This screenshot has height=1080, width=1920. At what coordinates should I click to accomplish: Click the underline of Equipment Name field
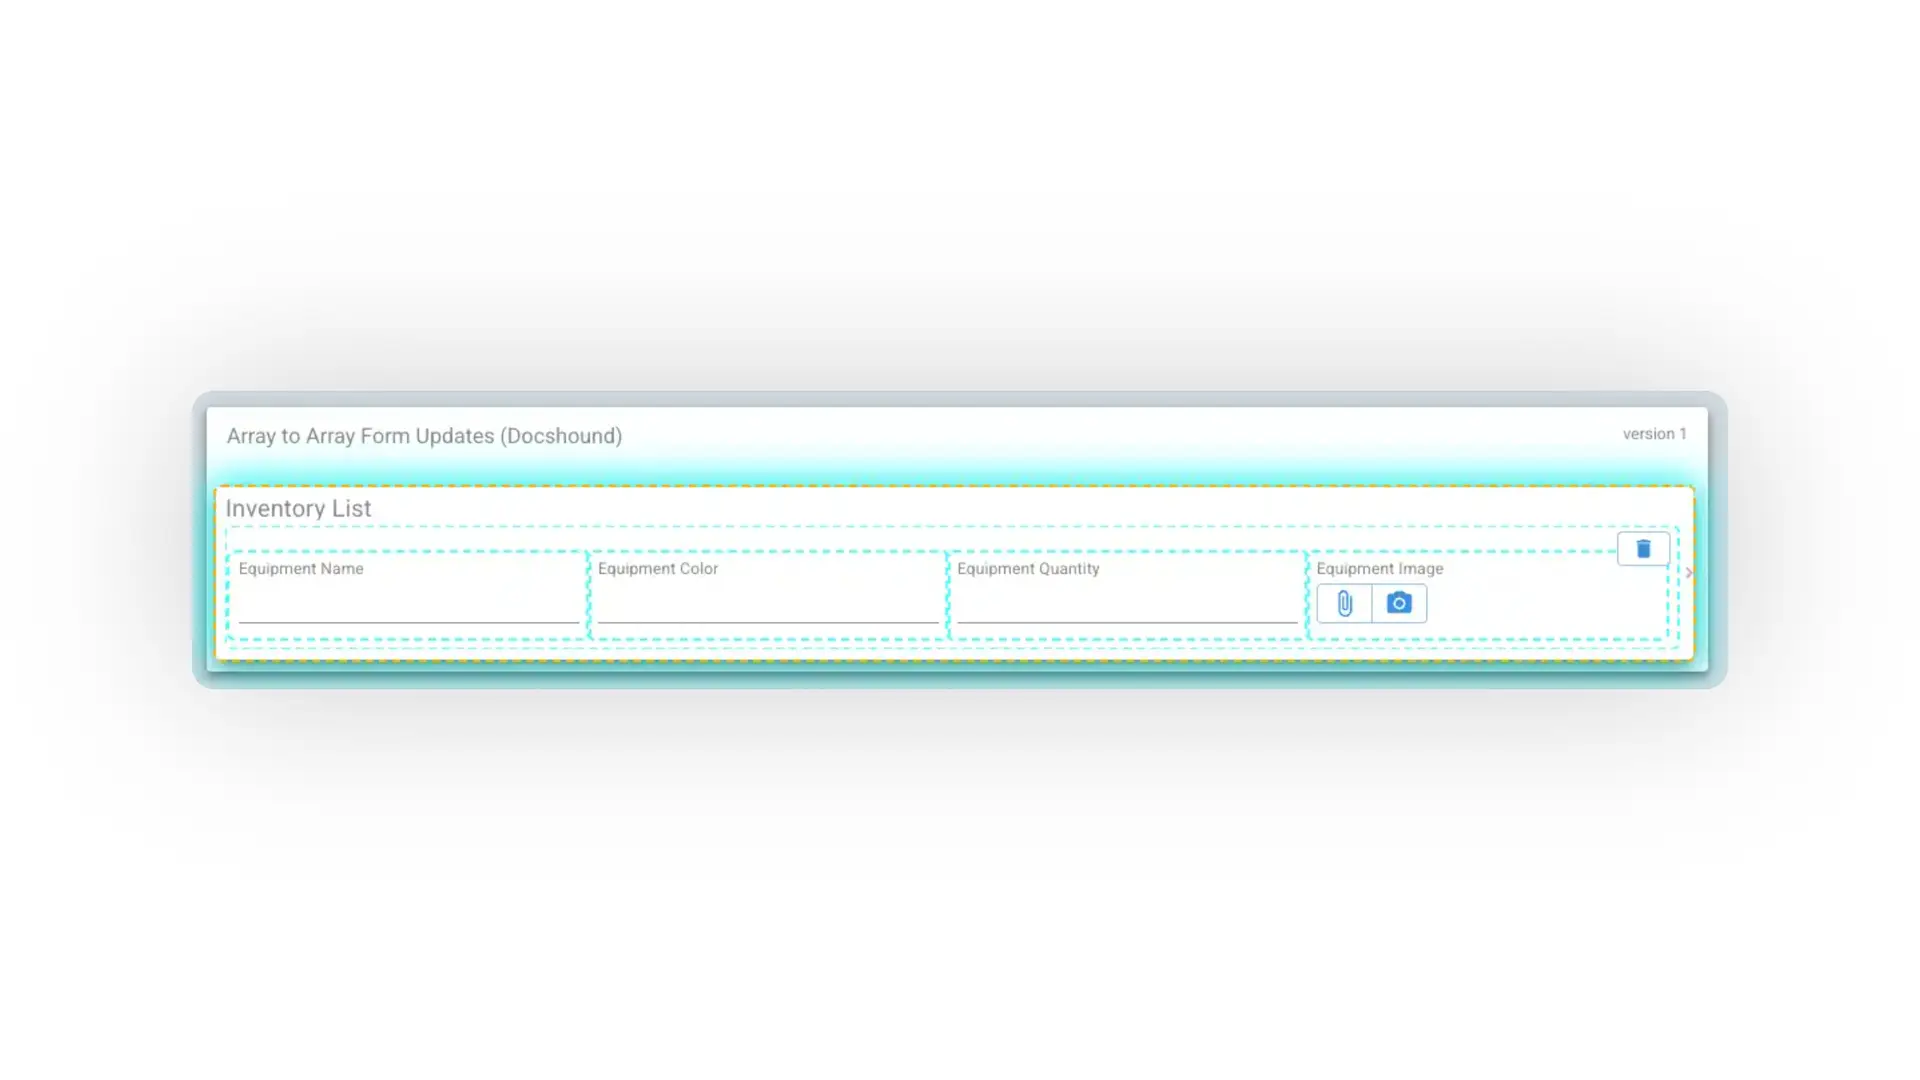[x=408, y=622]
